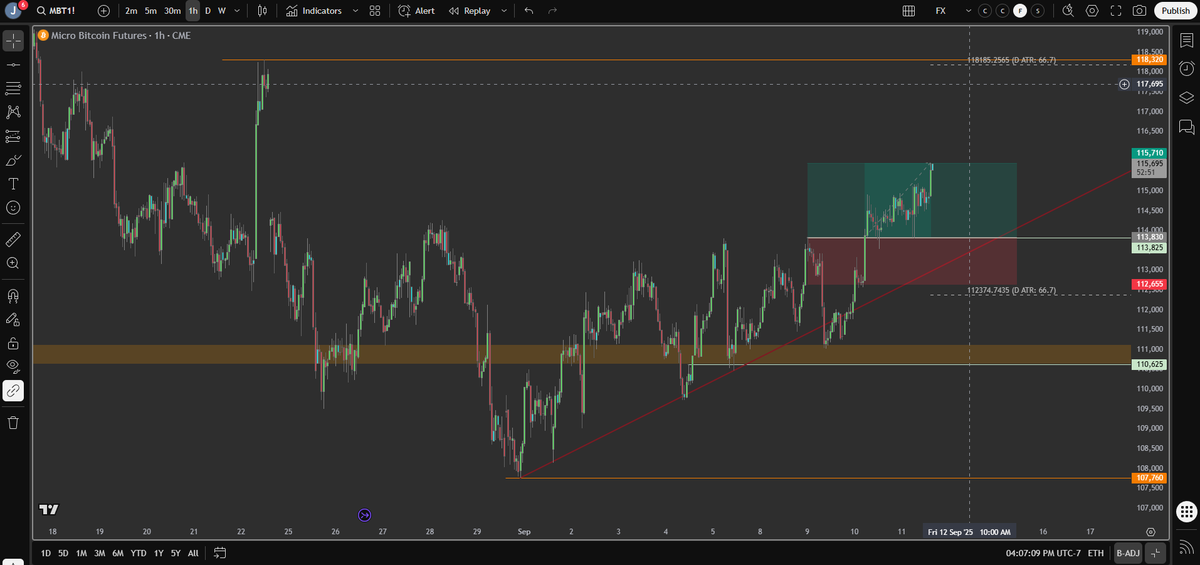The image size is (1200, 565).
Task: Expand the timeframe interval dropdown arrow
Action: click(237, 10)
